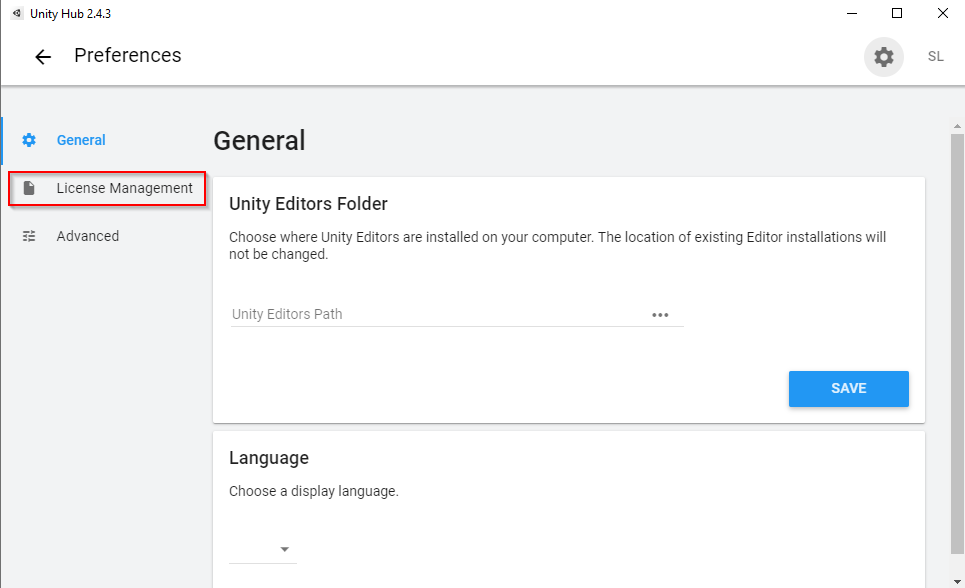Click the vertical scrollbar thumb
This screenshot has width=965, height=588.
[957, 344]
